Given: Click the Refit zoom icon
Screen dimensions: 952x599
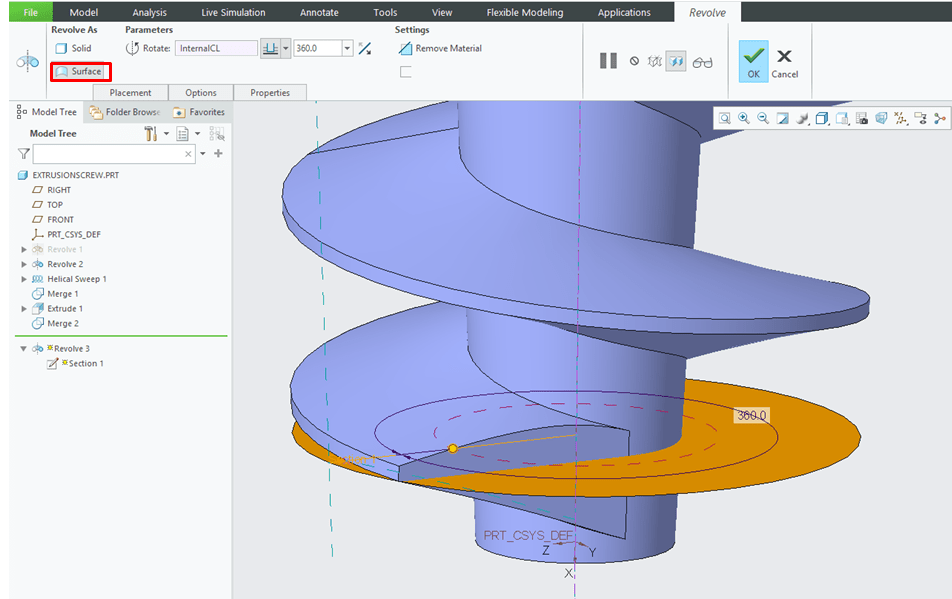Looking at the screenshot, I should coord(725,118).
